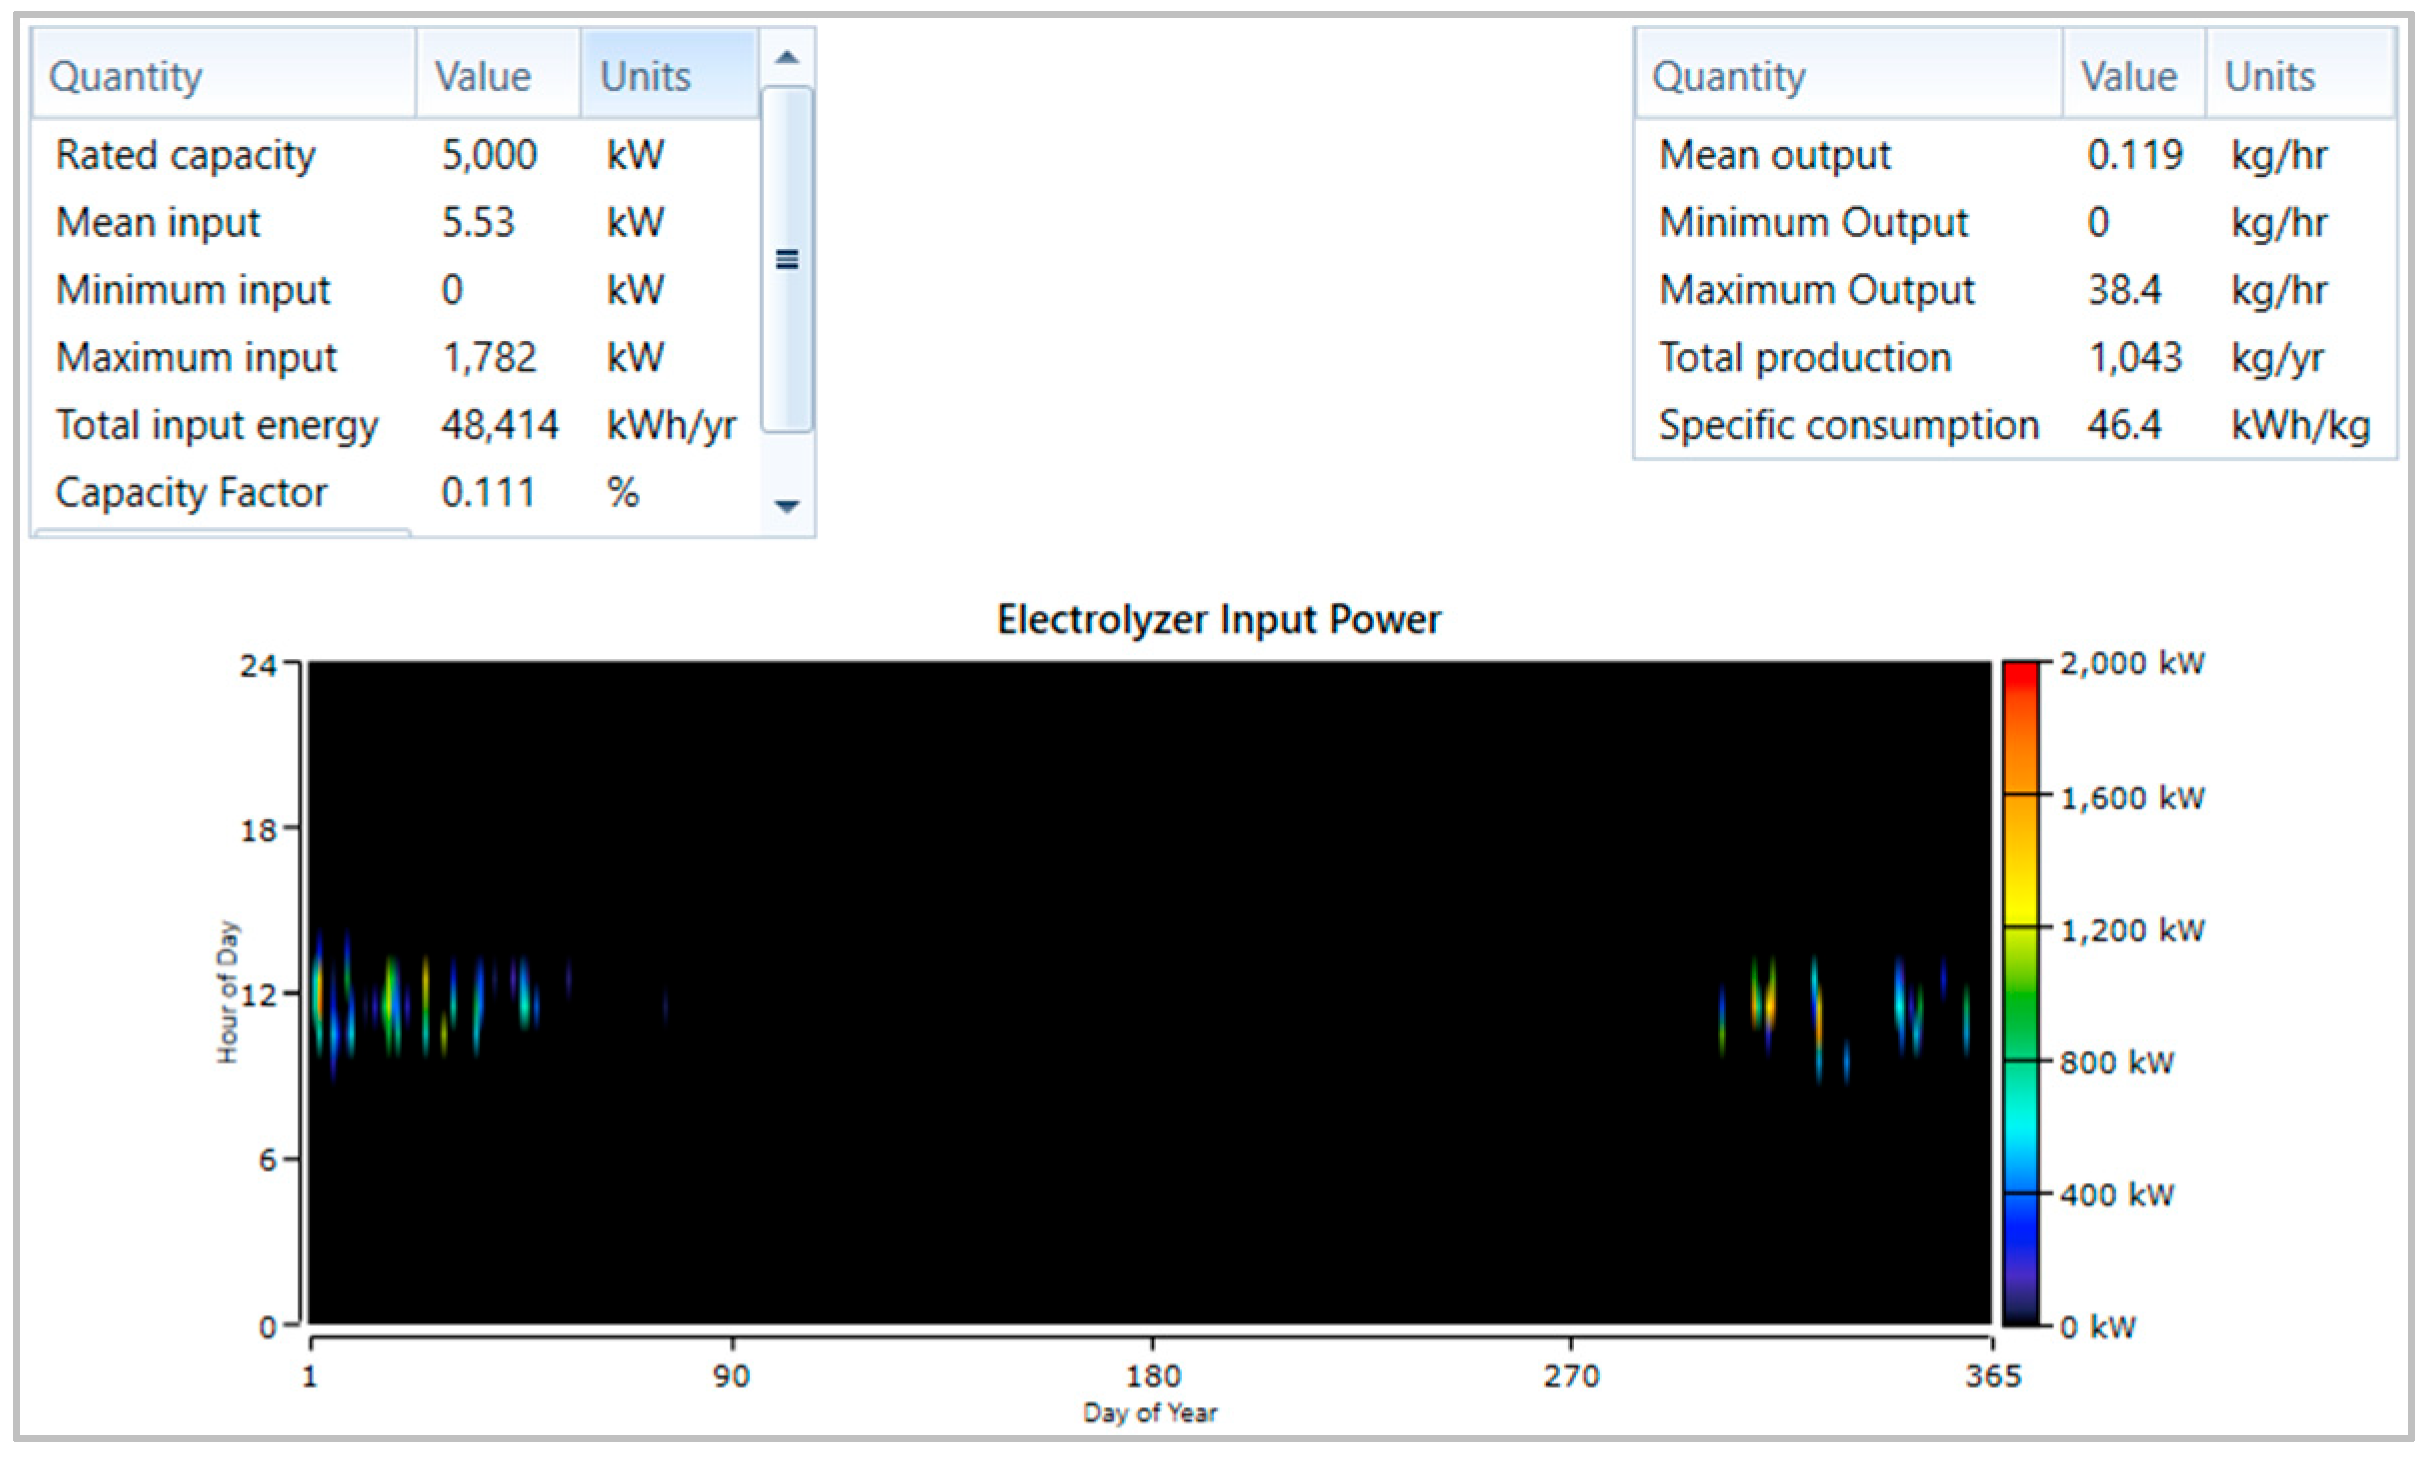The width and height of the screenshot is (2434, 1460).
Task: Click the right table's Value column header
Action: [2134, 76]
